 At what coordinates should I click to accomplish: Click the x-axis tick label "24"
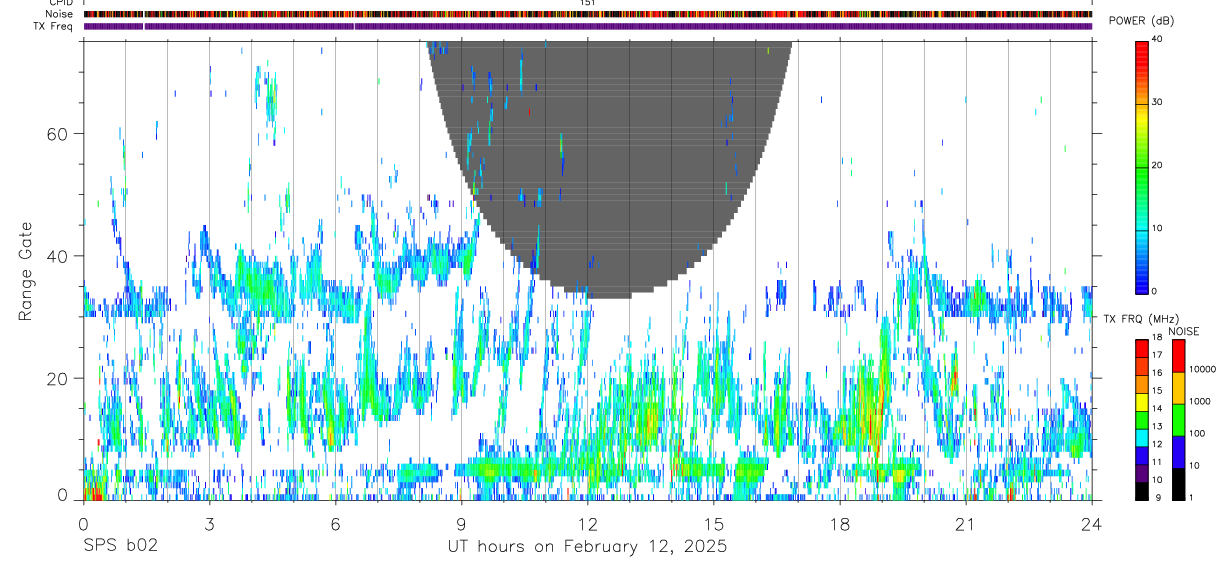tap(1092, 524)
